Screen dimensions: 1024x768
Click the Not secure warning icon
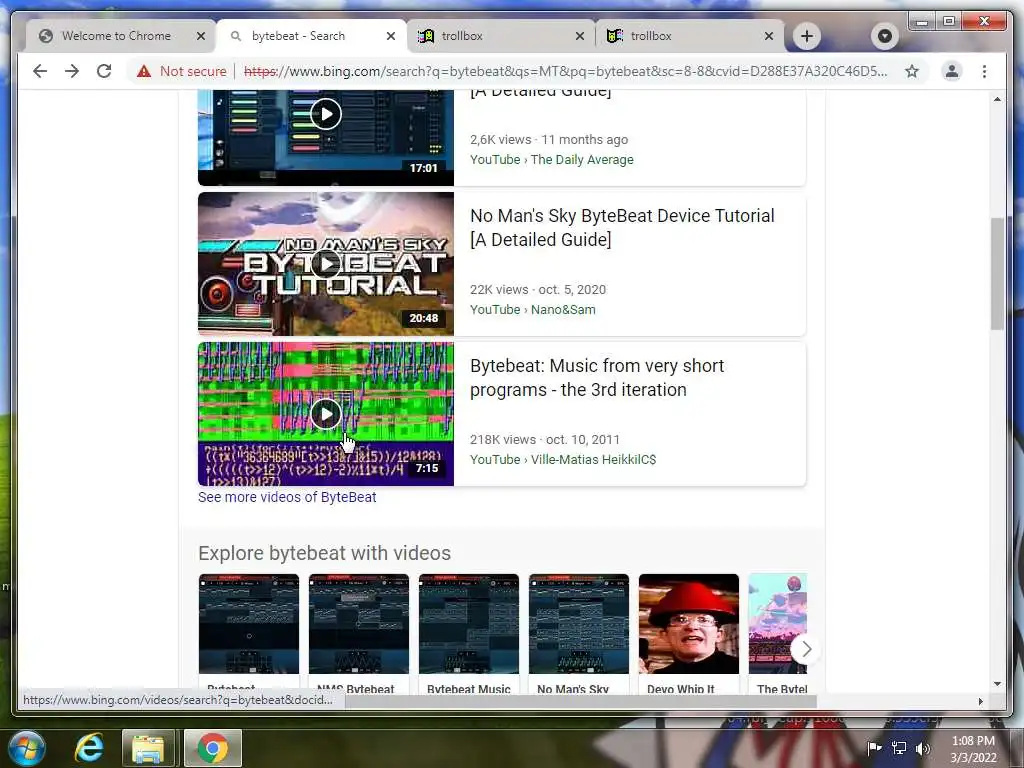pos(144,71)
